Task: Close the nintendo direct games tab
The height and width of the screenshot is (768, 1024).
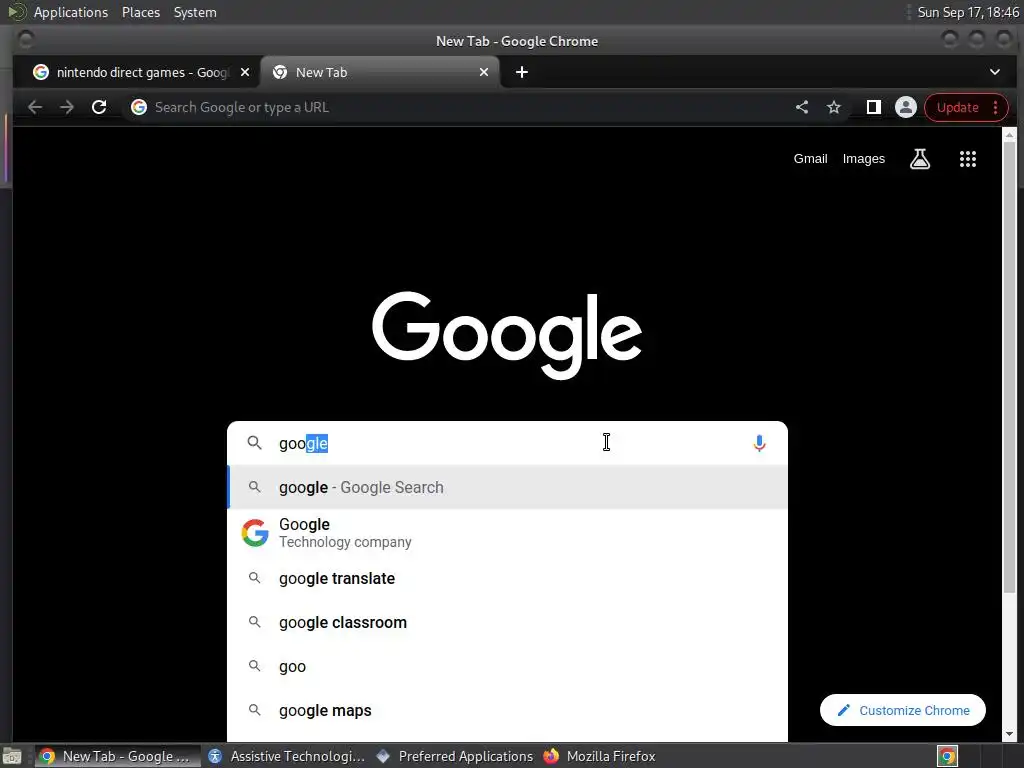Action: point(245,72)
